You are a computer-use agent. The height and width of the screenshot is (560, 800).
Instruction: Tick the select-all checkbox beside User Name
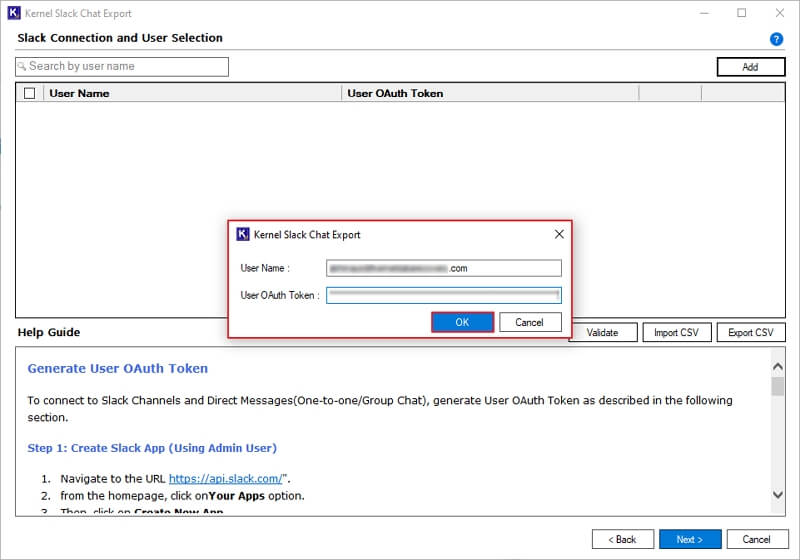coord(30,93)
